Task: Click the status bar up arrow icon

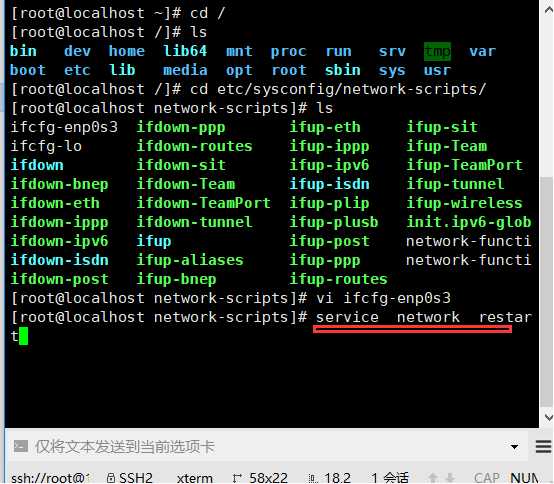Action: click(432, 478)
